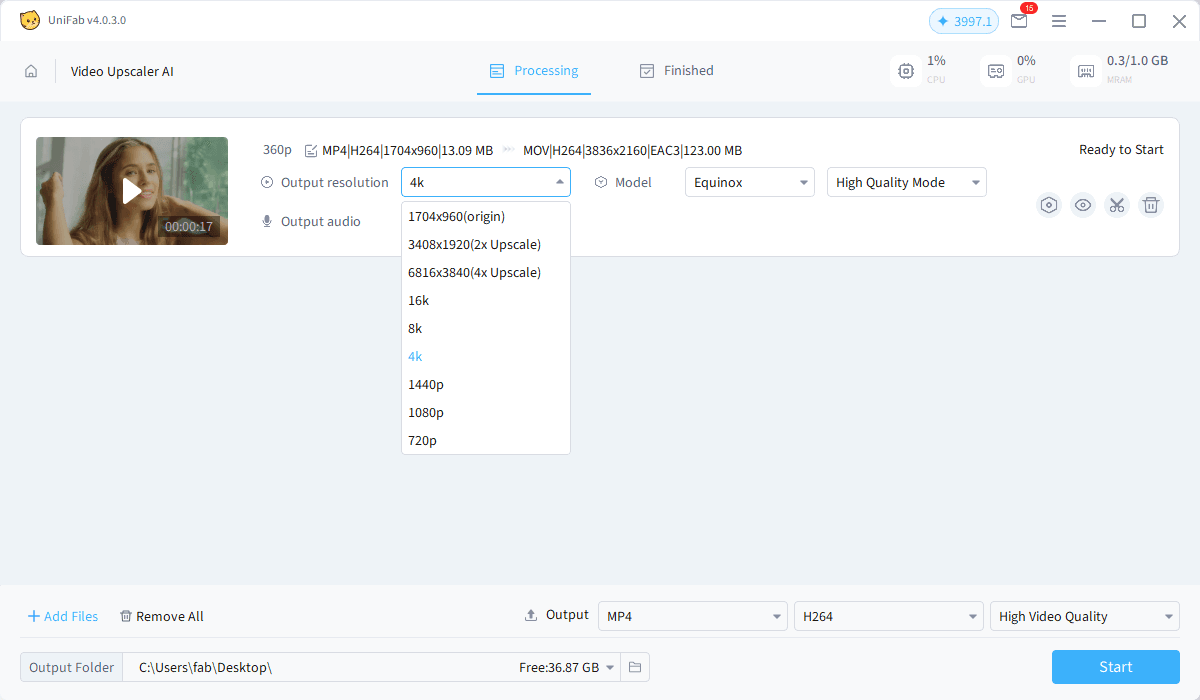Open the mail notifications icon
The image size is (1200, 700).
(x=1019, y=20)
